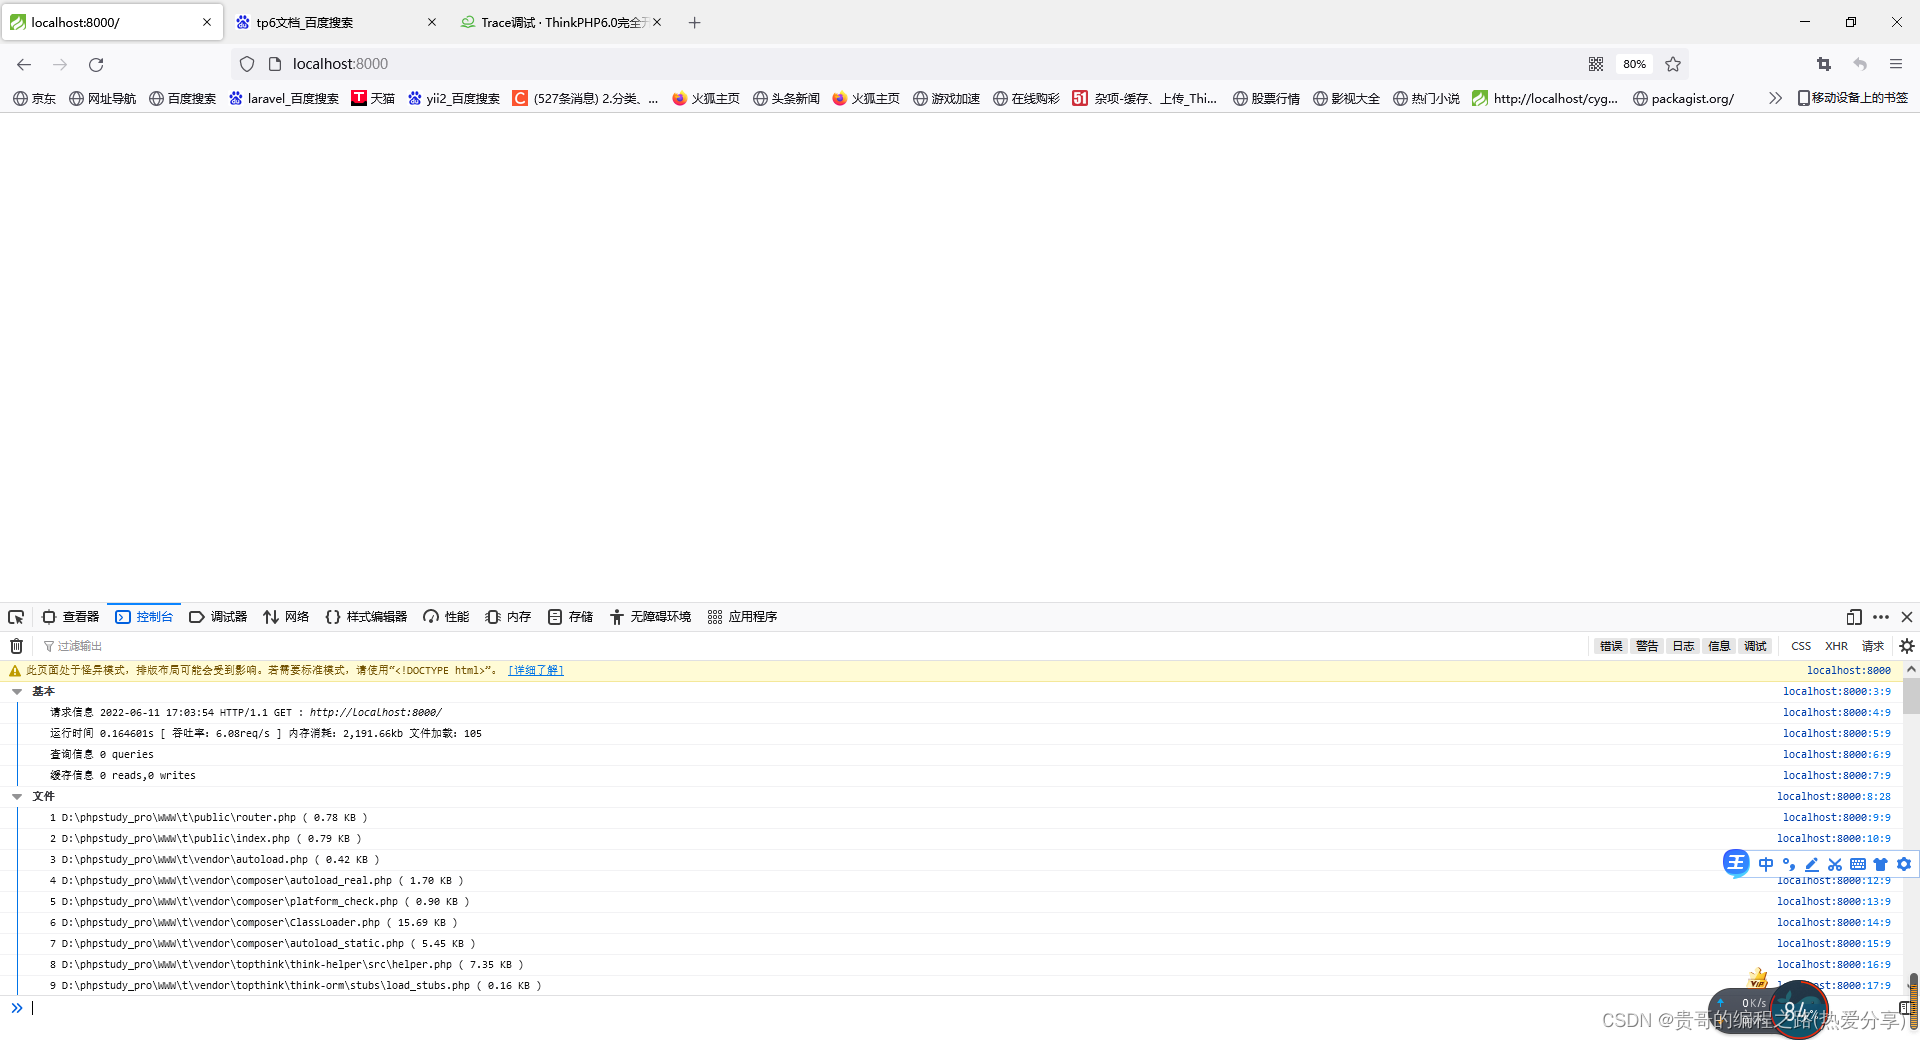The height and width of the screenshot is (1040, 1920).
Task: Go back to the previous page
Action: coord(24,64)
